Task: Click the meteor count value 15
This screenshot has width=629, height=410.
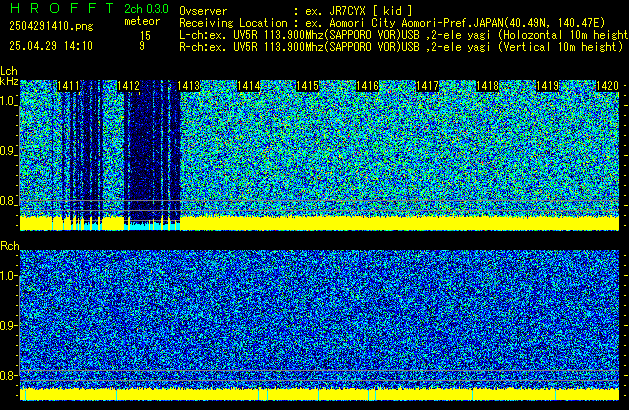Action: click(145, 36)
